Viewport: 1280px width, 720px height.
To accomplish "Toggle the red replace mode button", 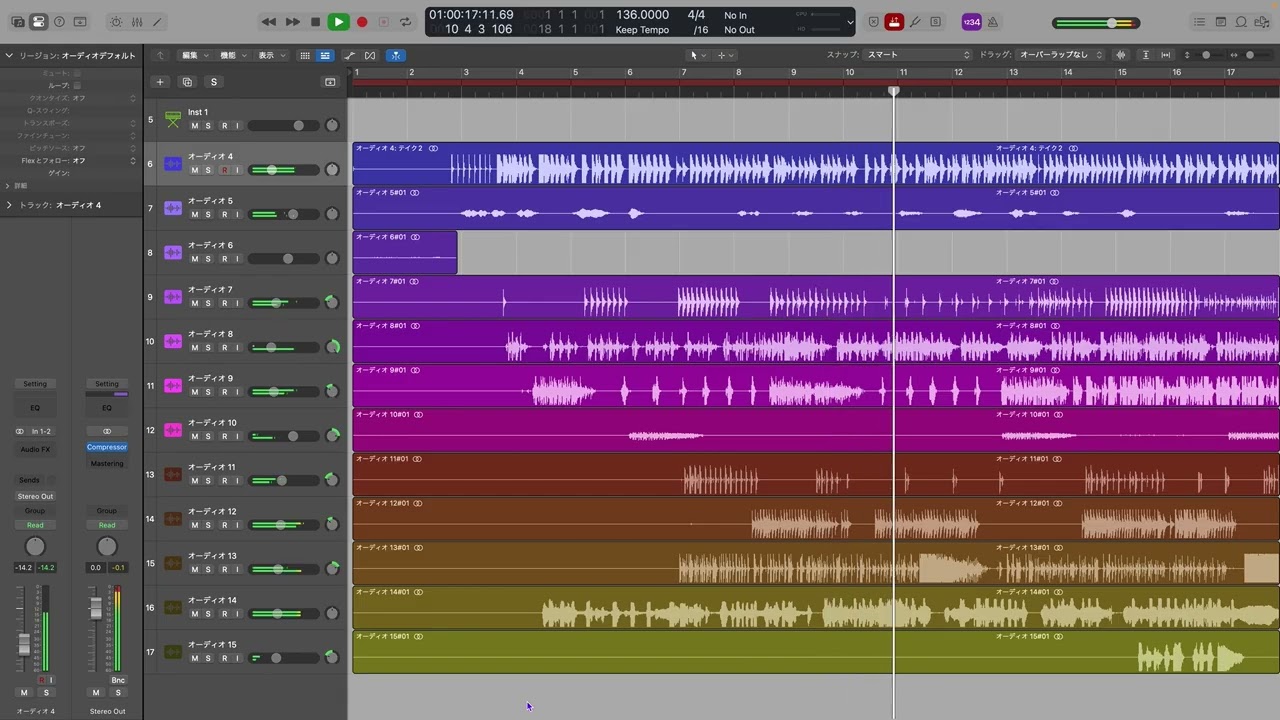I will click(894, 22).
